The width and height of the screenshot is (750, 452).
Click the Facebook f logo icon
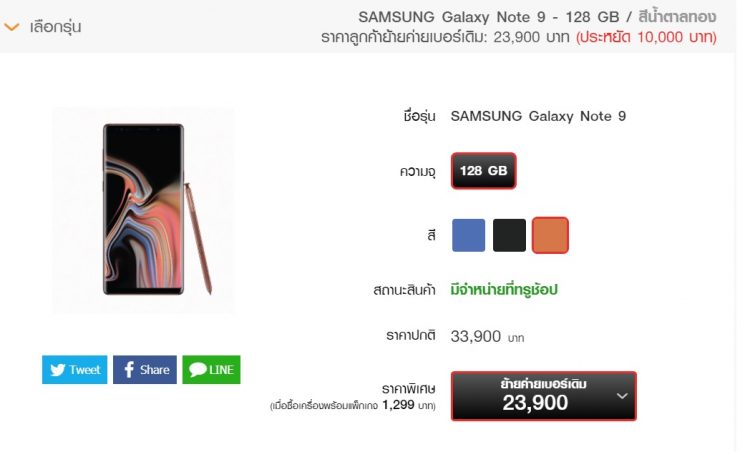tap(129, 370)
